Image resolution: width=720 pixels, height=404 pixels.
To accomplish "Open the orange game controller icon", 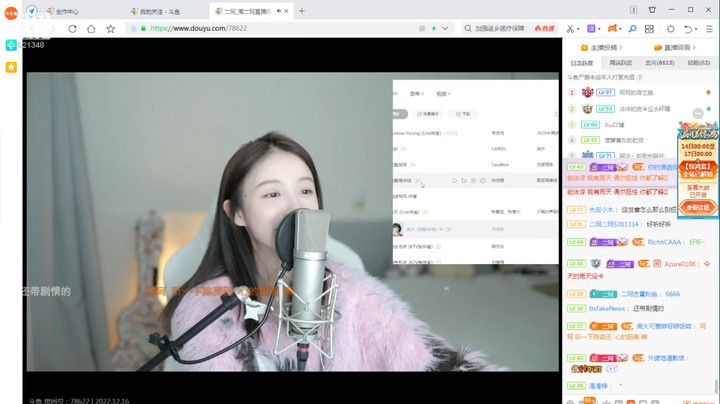I will click(612, 28).
